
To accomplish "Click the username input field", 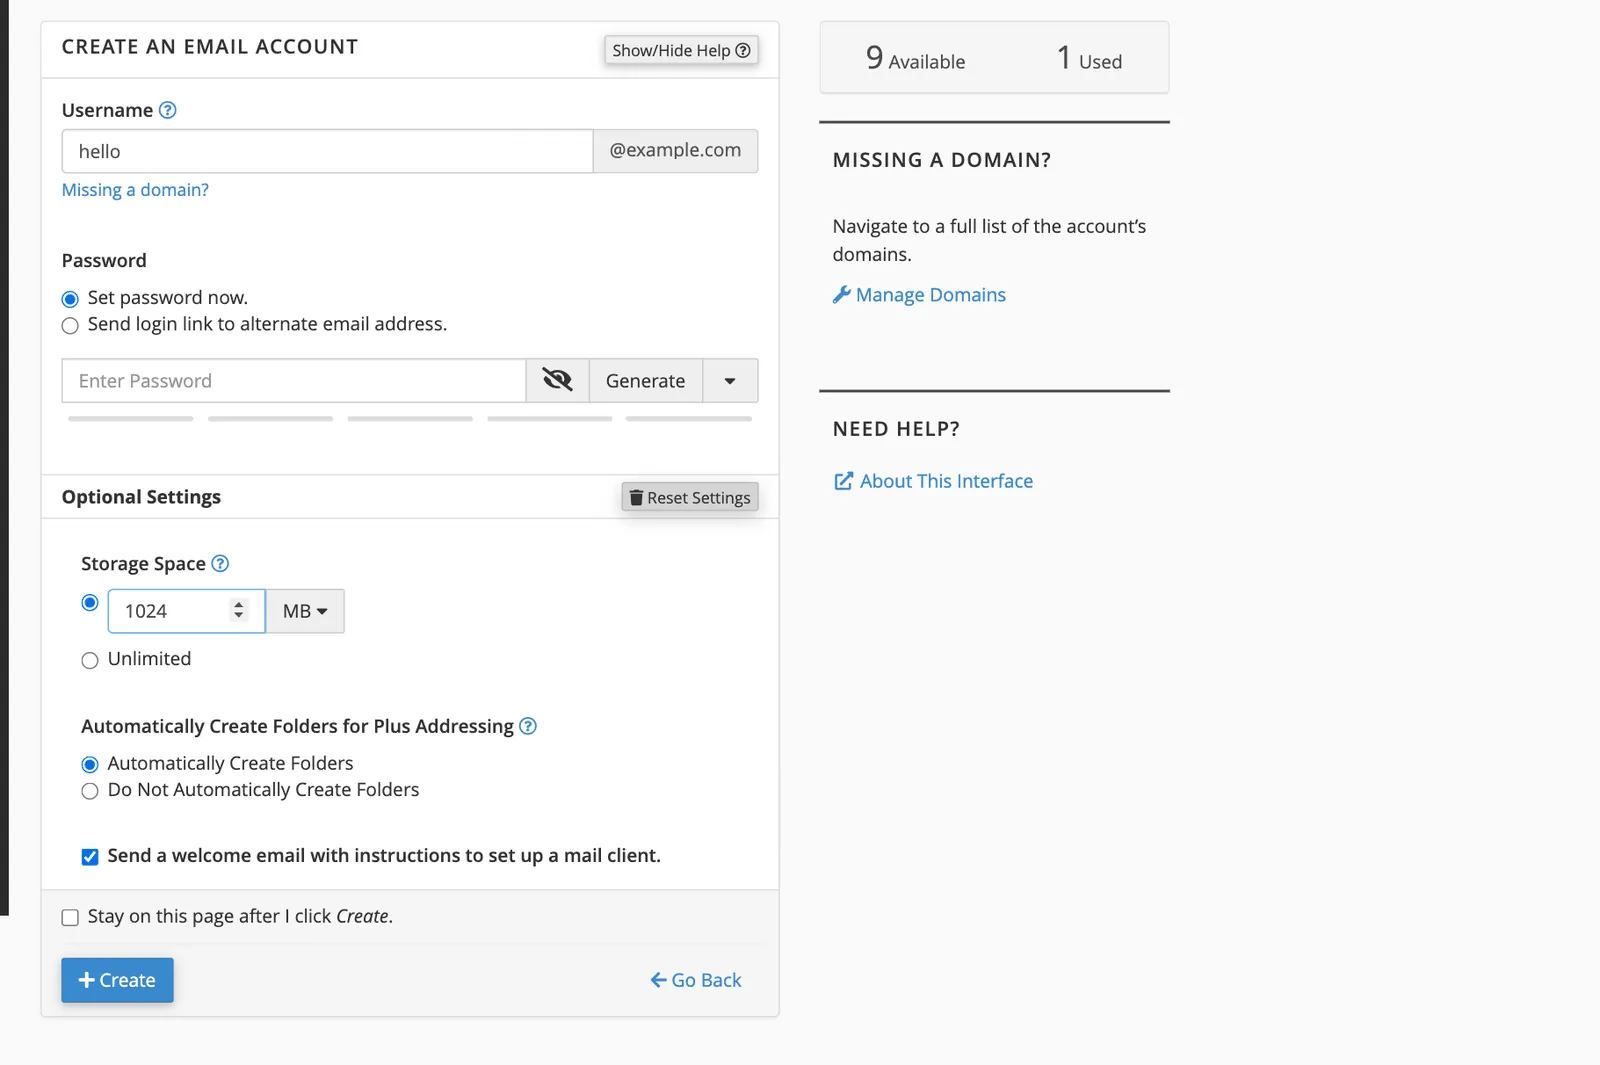I will 327,151.
